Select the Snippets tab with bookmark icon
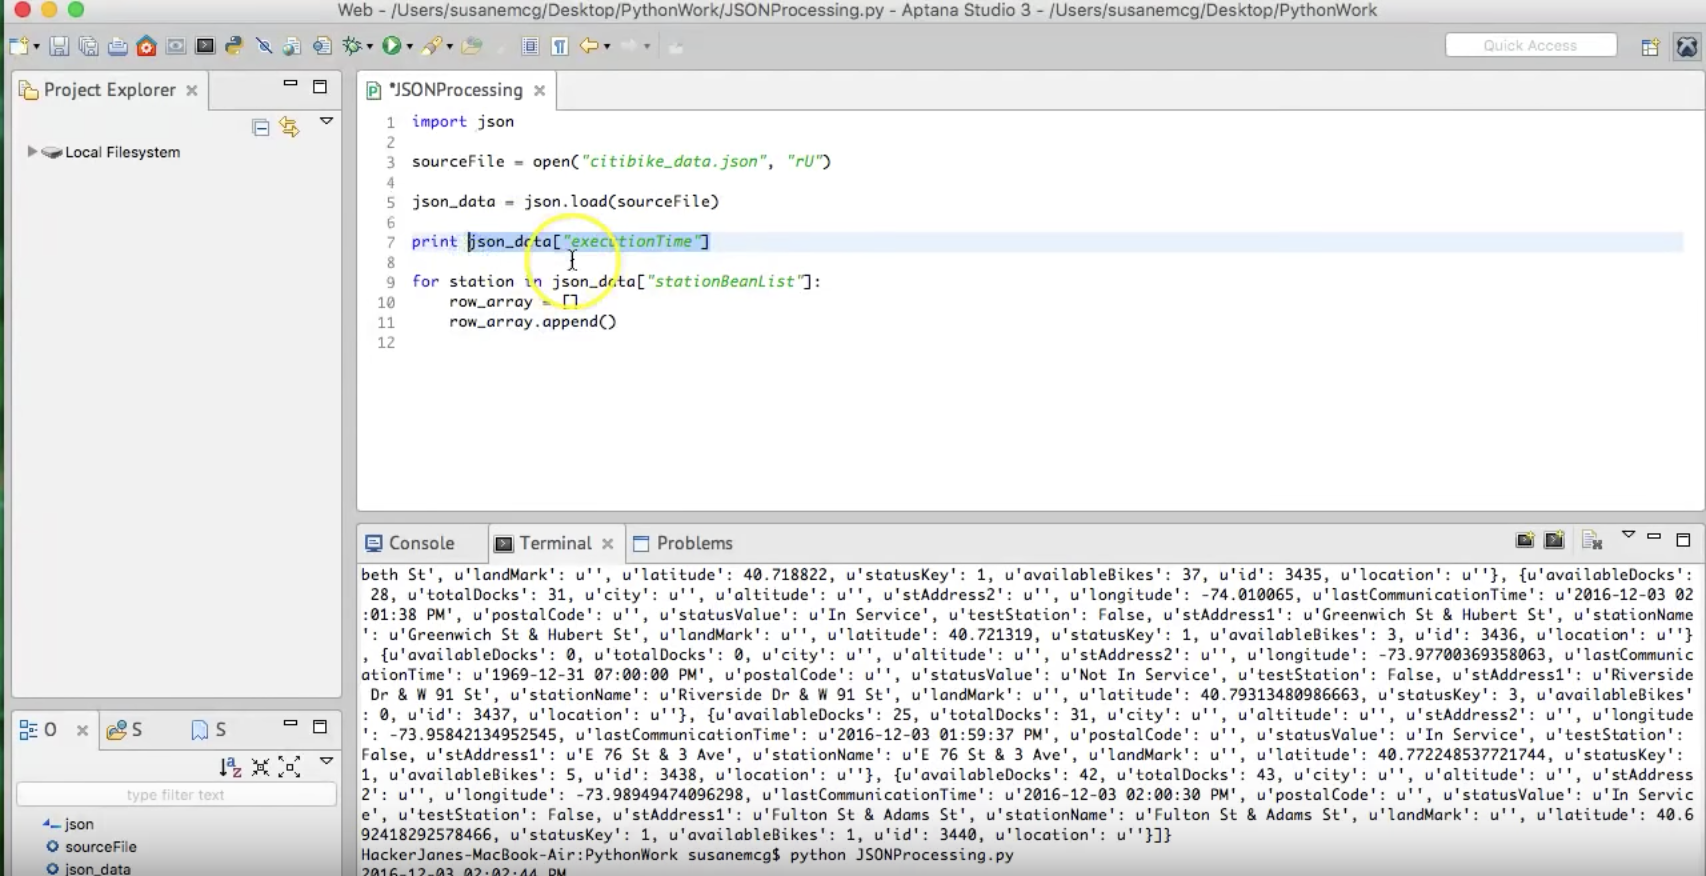Image resolution: width=1706 pixels, height=876 pixels. (209, 730)
